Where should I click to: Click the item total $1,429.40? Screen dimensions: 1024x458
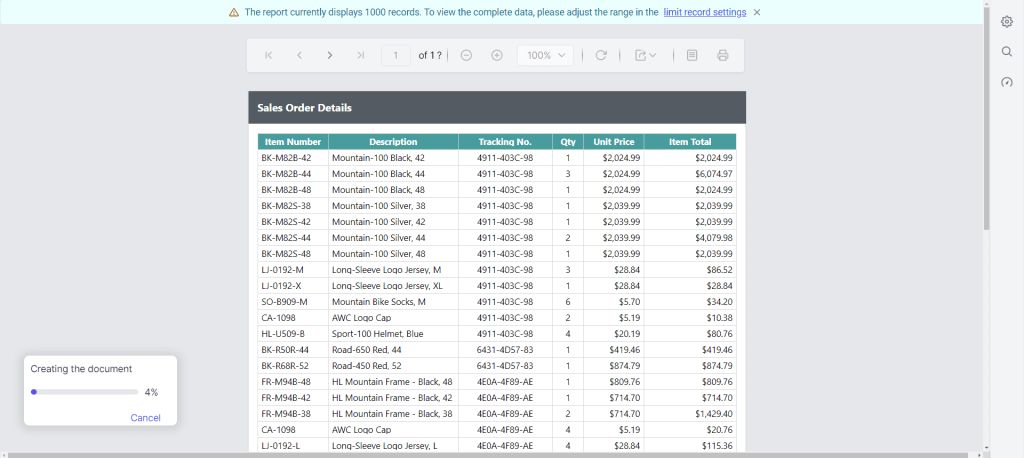[714, 414]
